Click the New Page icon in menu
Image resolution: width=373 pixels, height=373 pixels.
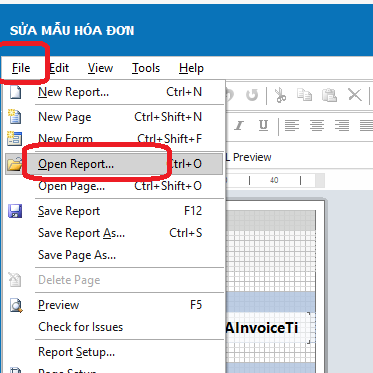pyautogui.click(x=15, y=117)
